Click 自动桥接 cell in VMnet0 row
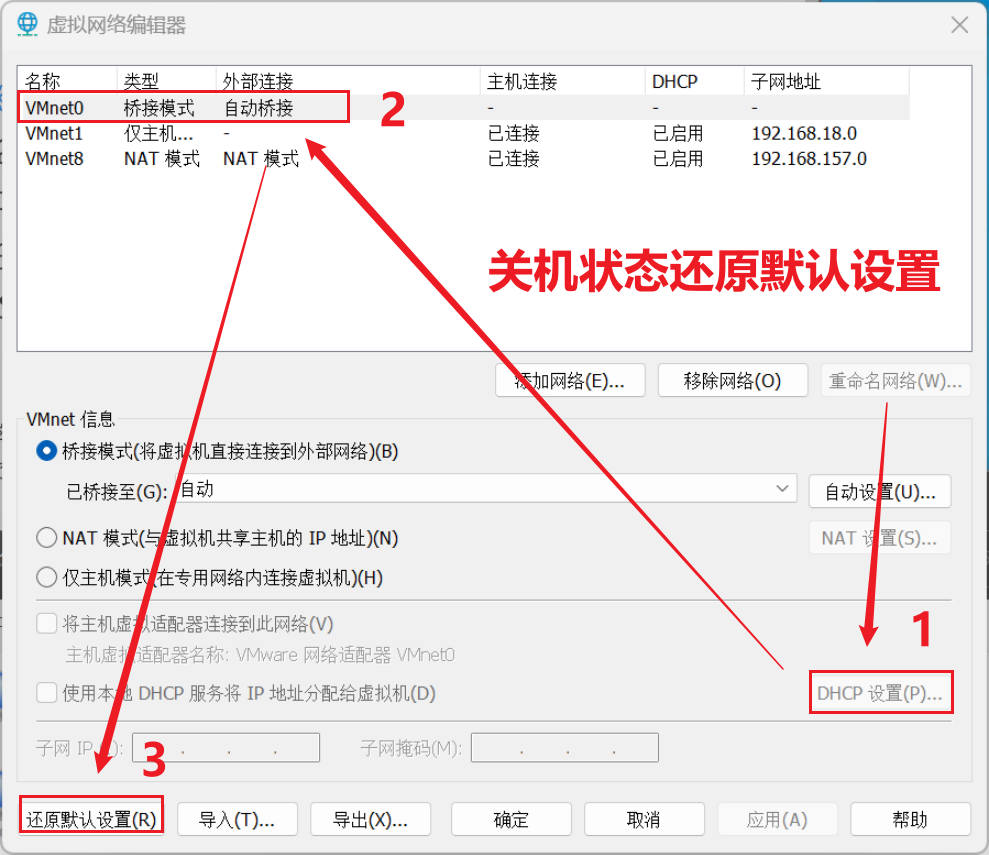 (259, 108)
